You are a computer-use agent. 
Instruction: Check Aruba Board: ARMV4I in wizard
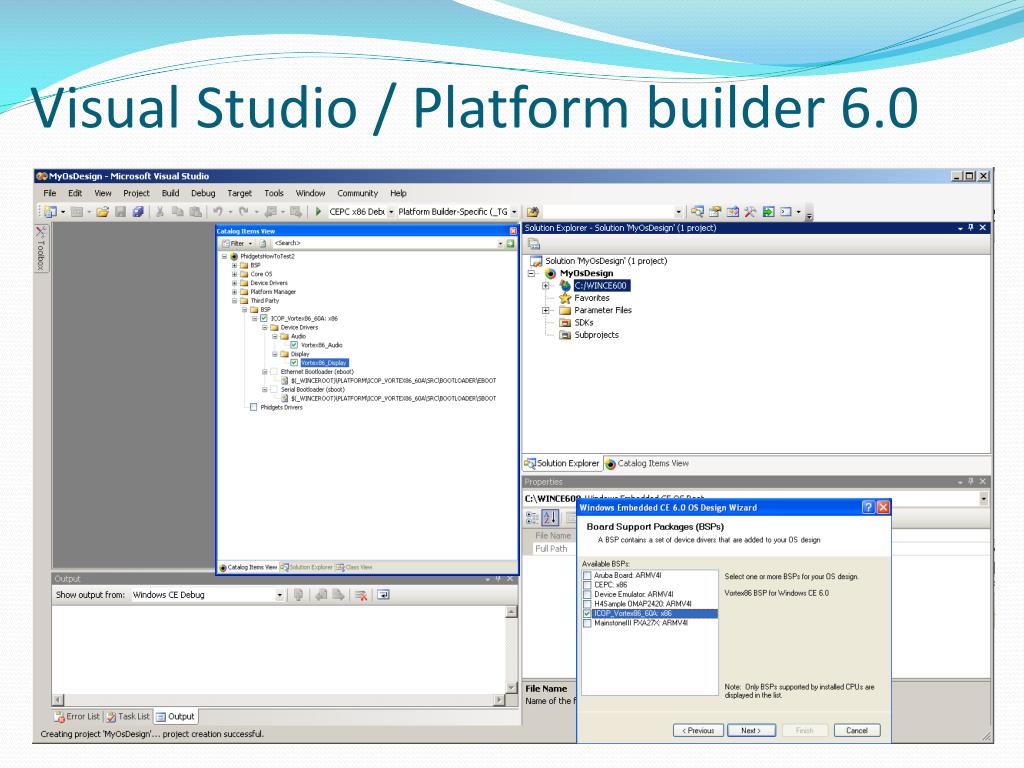point(587,575)
